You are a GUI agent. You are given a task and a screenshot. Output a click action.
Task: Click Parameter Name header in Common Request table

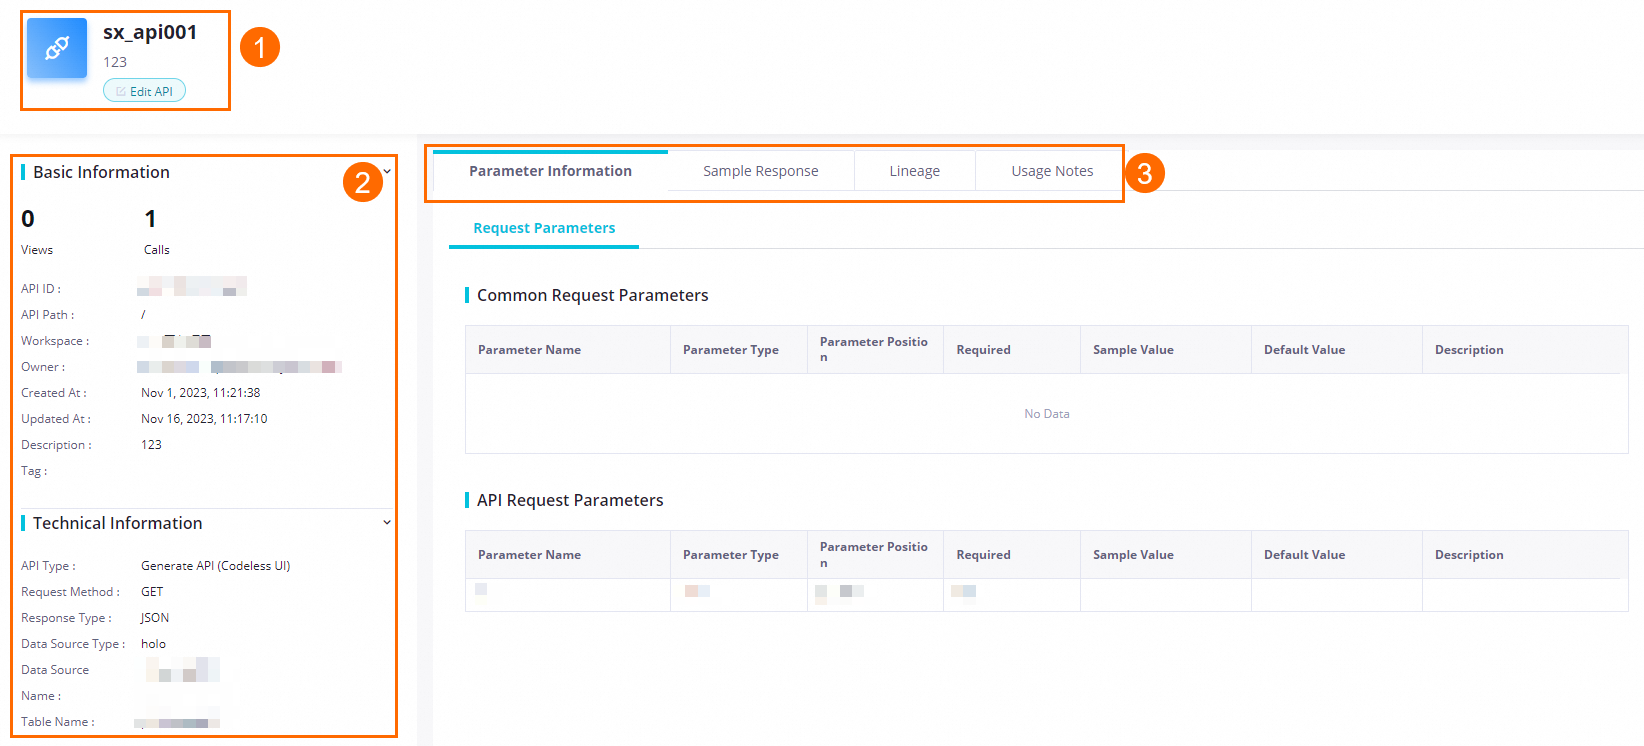click(x=529, y=350)
